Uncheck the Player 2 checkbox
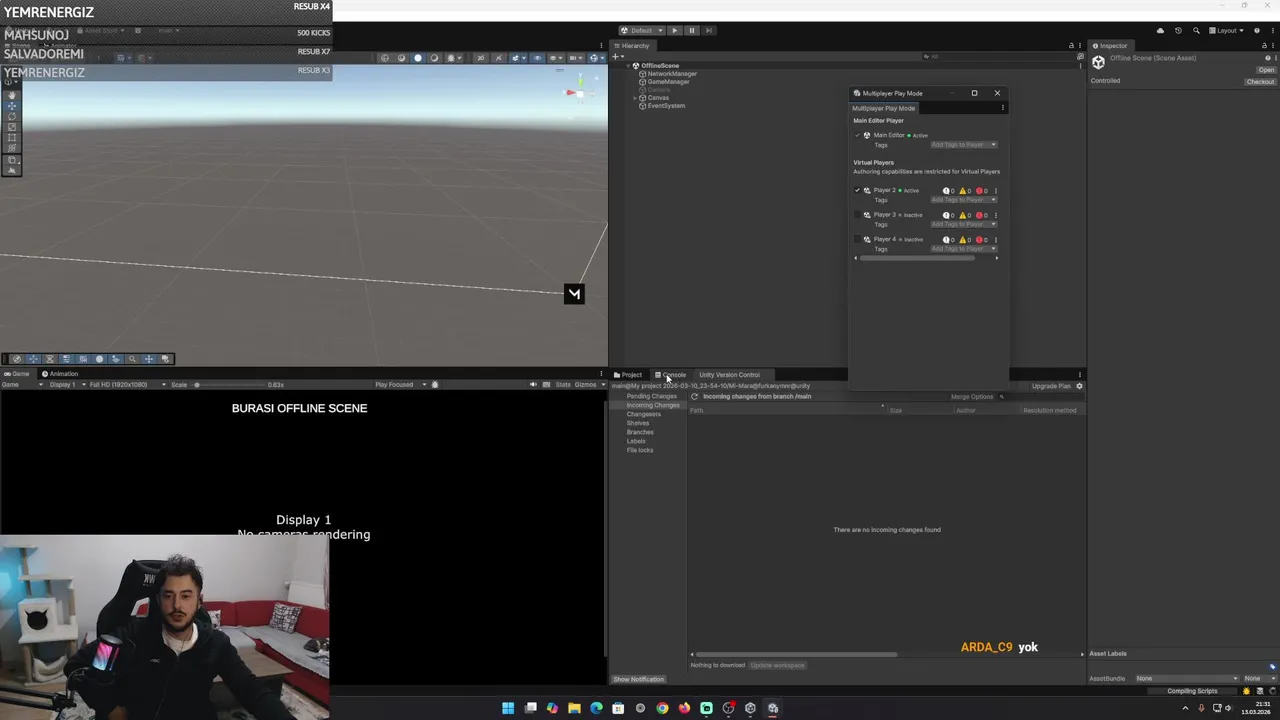Screen dimensions: 1280x720 [857, 190]
